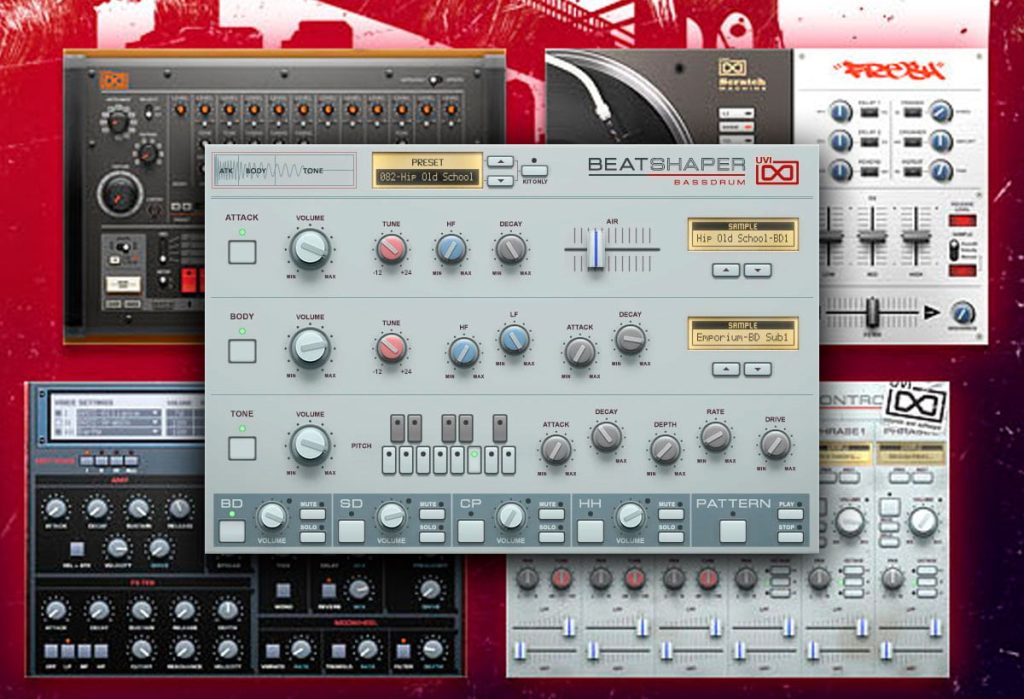1024x699 pixels.
Task: Toggle the ATTACK layer on/off button
Action: pos(242,252)
